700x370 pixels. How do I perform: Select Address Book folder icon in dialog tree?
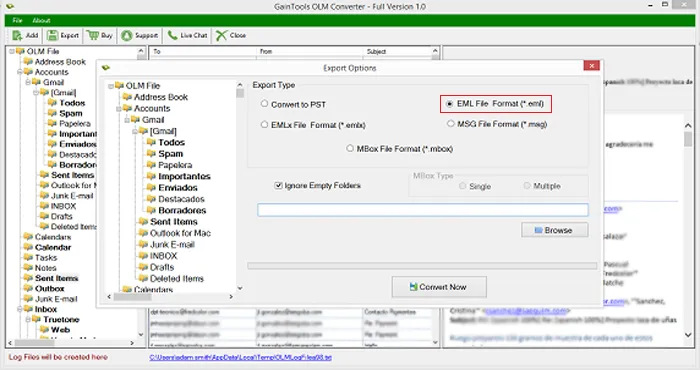tap(127, 97)
